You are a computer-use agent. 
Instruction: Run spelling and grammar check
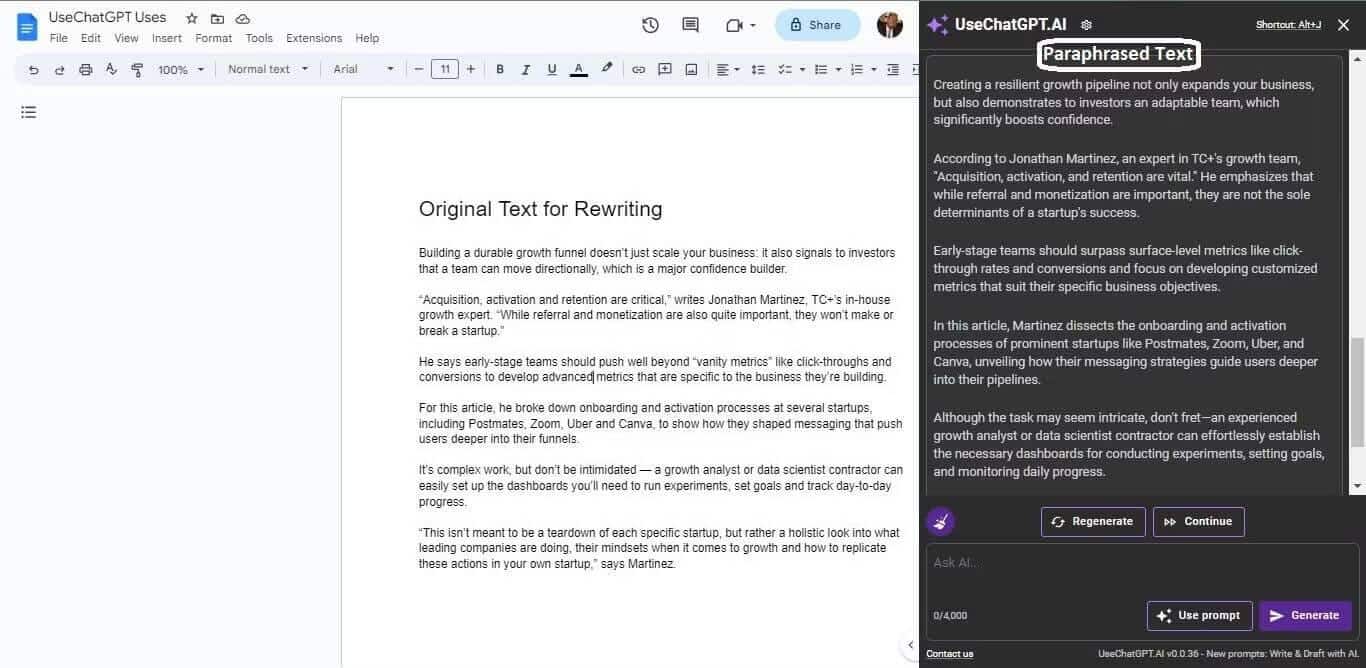coord(111,69)
